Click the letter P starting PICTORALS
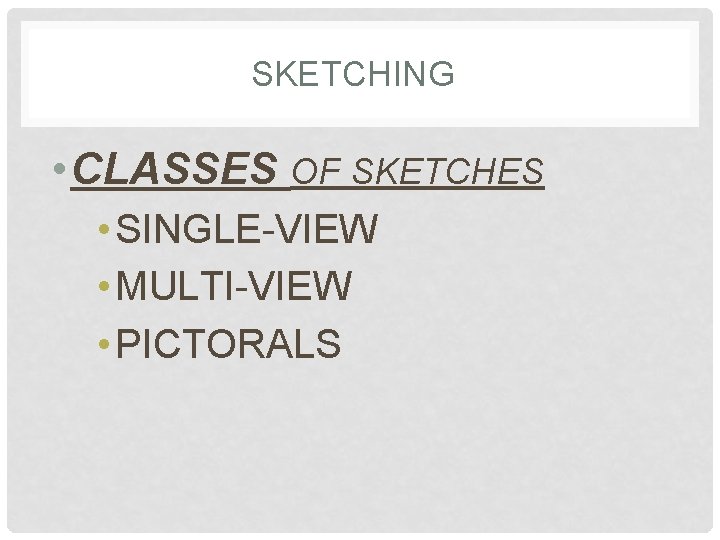 click(129, 343)
